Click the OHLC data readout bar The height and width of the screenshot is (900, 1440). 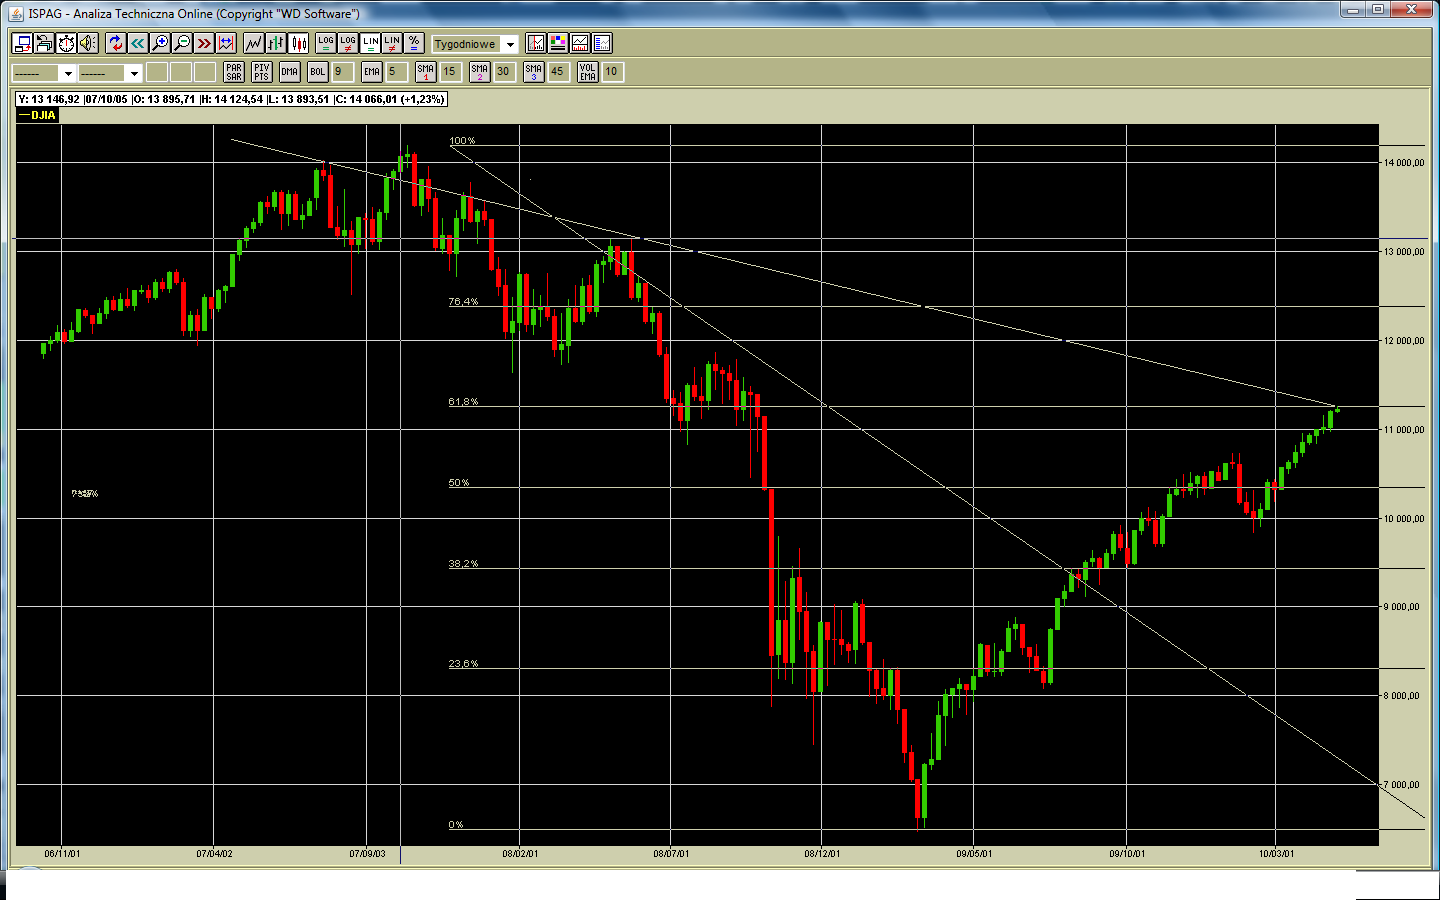[x=231, y=99]
